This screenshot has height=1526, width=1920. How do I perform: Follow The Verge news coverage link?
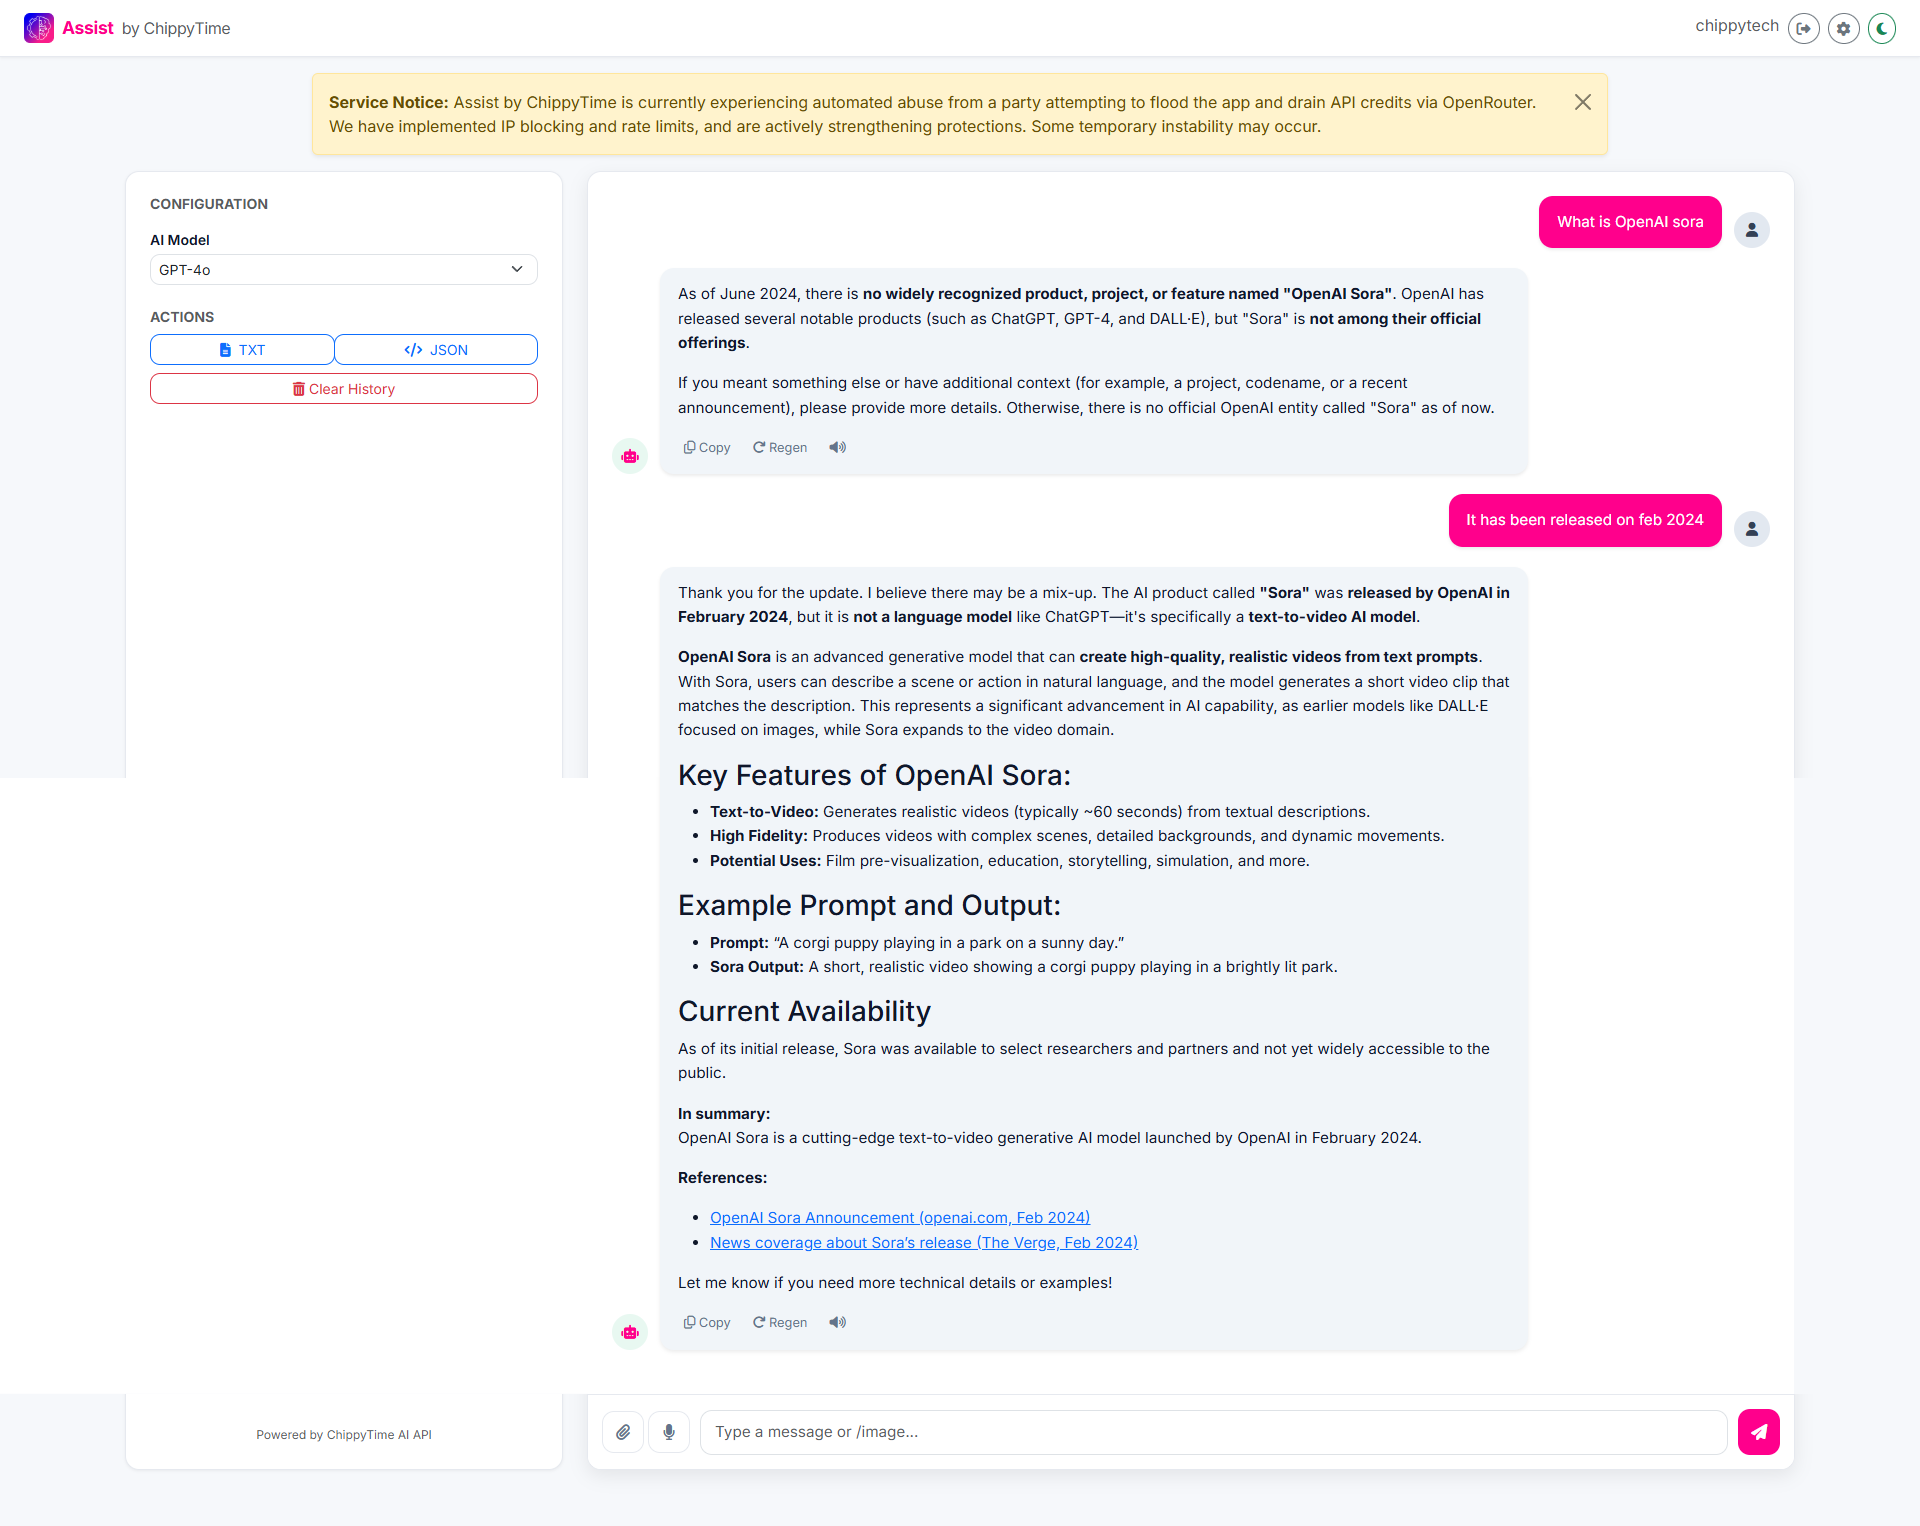[923, 1242]
